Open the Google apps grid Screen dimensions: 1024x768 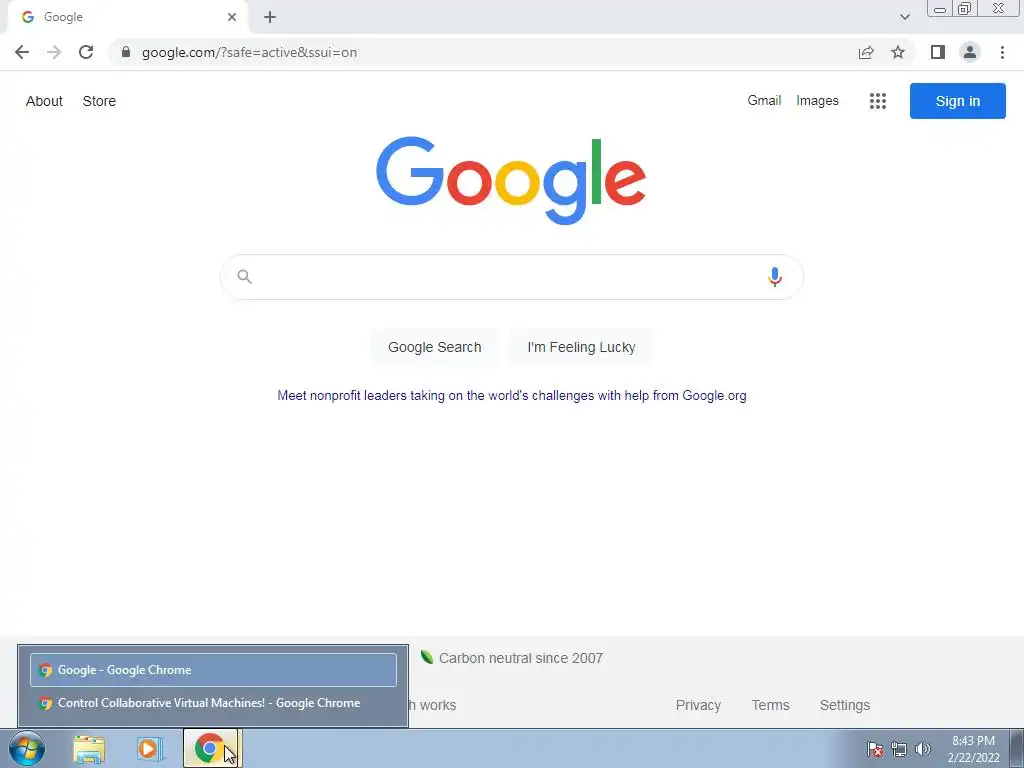pos(878,101)
